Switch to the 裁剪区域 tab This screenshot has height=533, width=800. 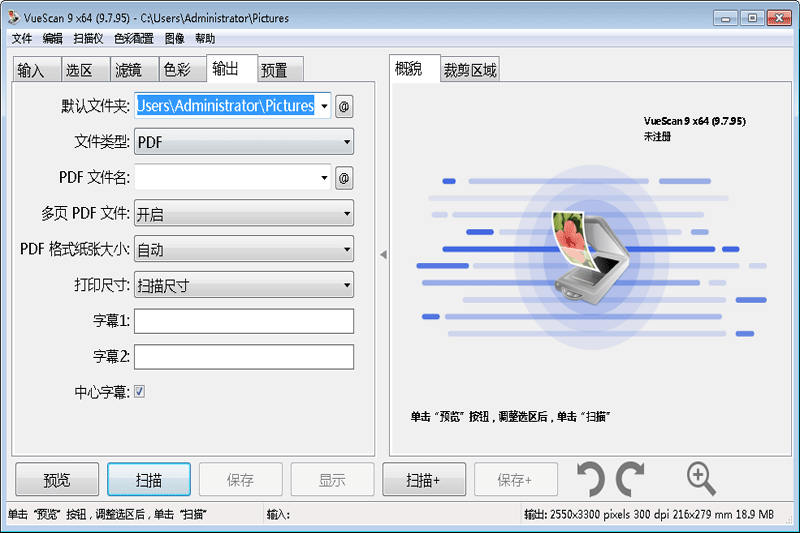[x=470, y=70]
